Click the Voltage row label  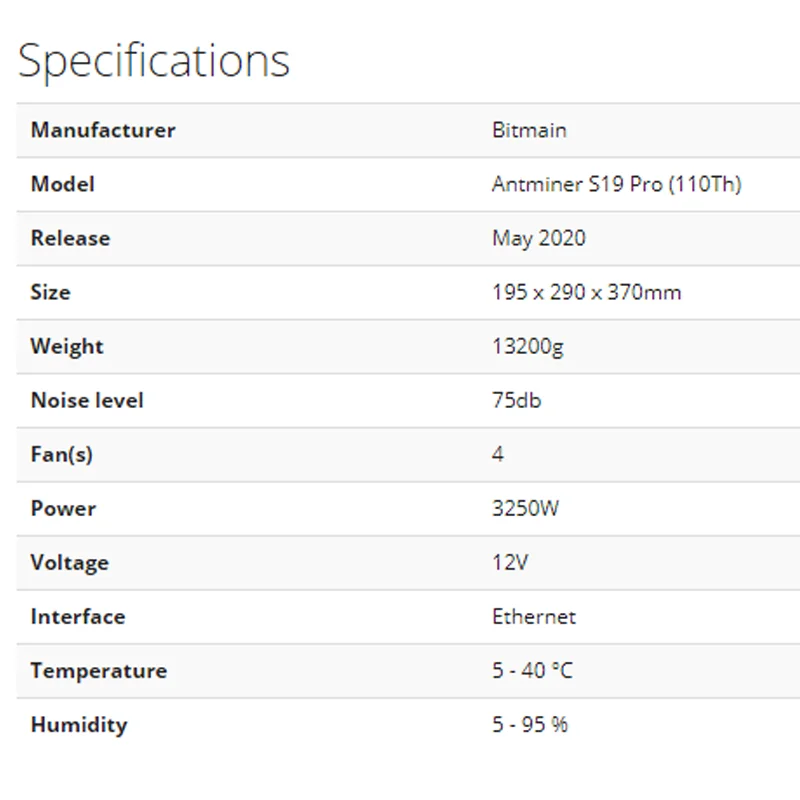[69, 562]
